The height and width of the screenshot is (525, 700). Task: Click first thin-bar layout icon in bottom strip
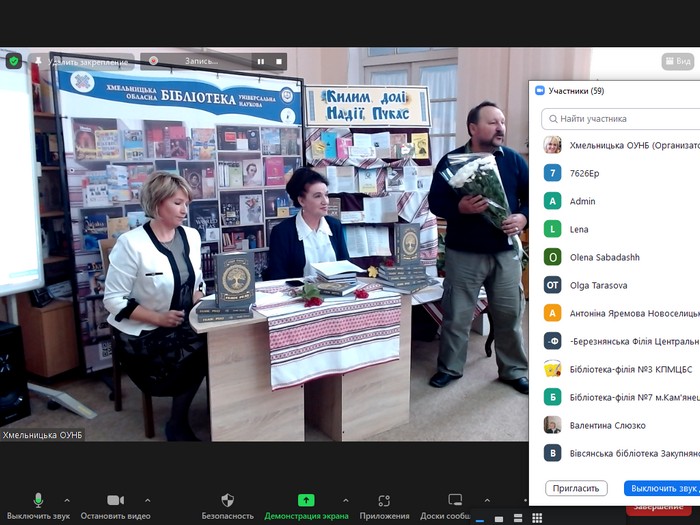[480, 519]
